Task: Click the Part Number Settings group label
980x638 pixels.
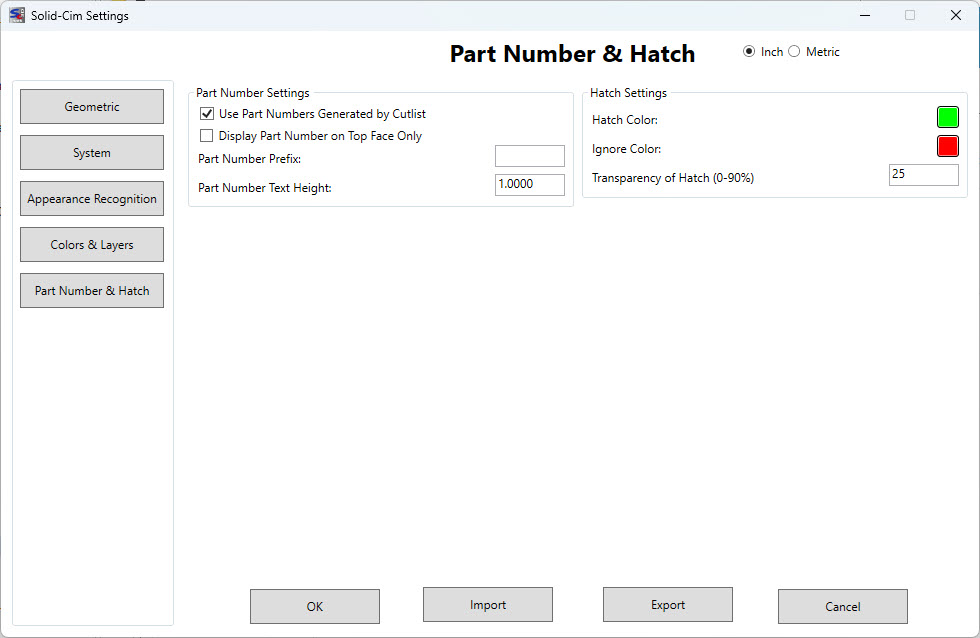Action: click(x=252, y=92)
